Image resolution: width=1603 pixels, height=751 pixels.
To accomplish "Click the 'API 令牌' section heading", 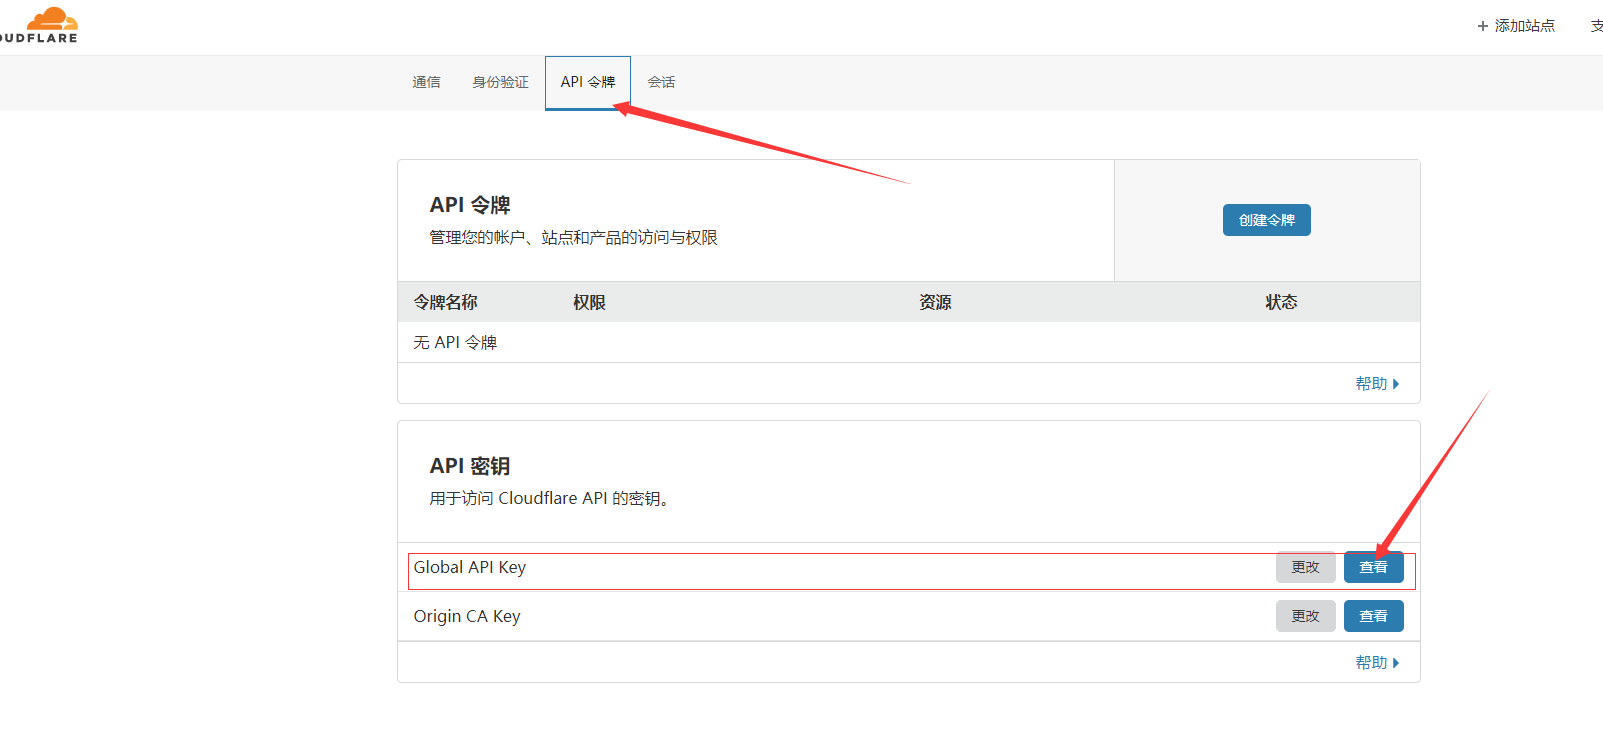I will point(470,205).
